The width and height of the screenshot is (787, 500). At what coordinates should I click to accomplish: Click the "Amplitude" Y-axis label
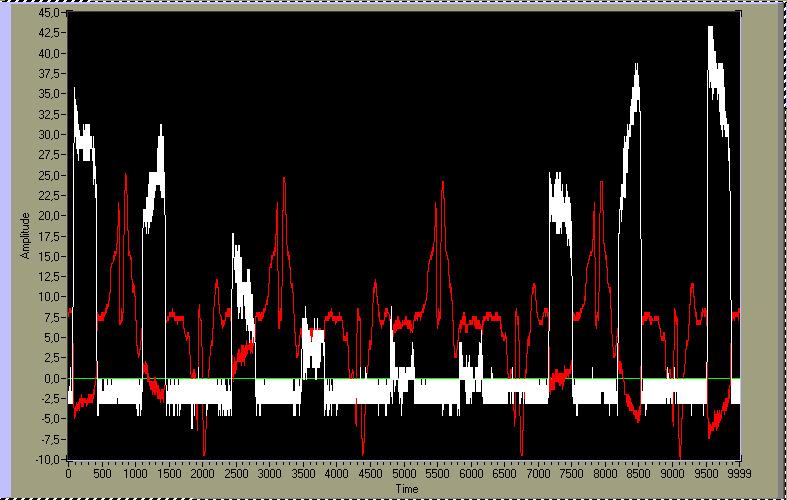point(25,235)
